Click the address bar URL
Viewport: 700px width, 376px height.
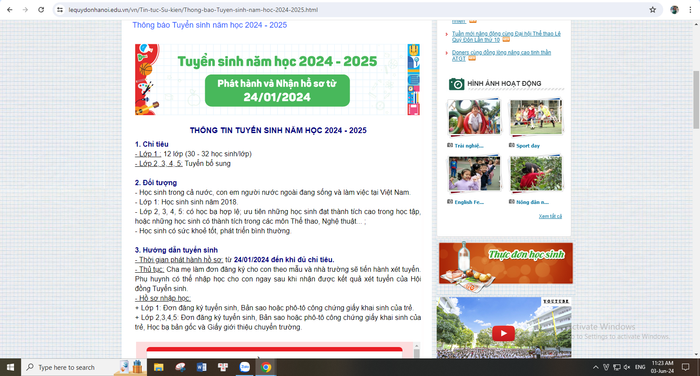coord(193,9)
